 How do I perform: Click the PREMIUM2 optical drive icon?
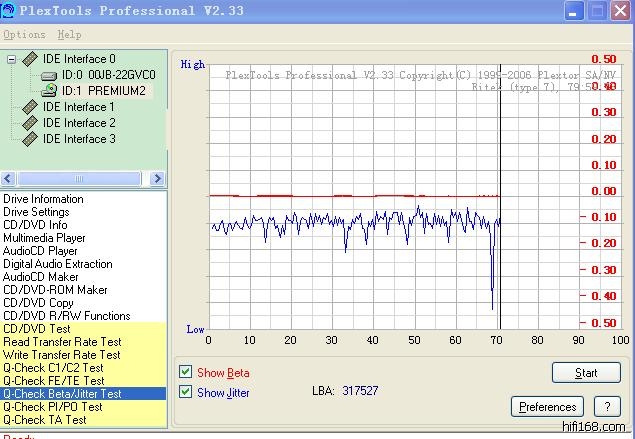[x=49, y=91]
